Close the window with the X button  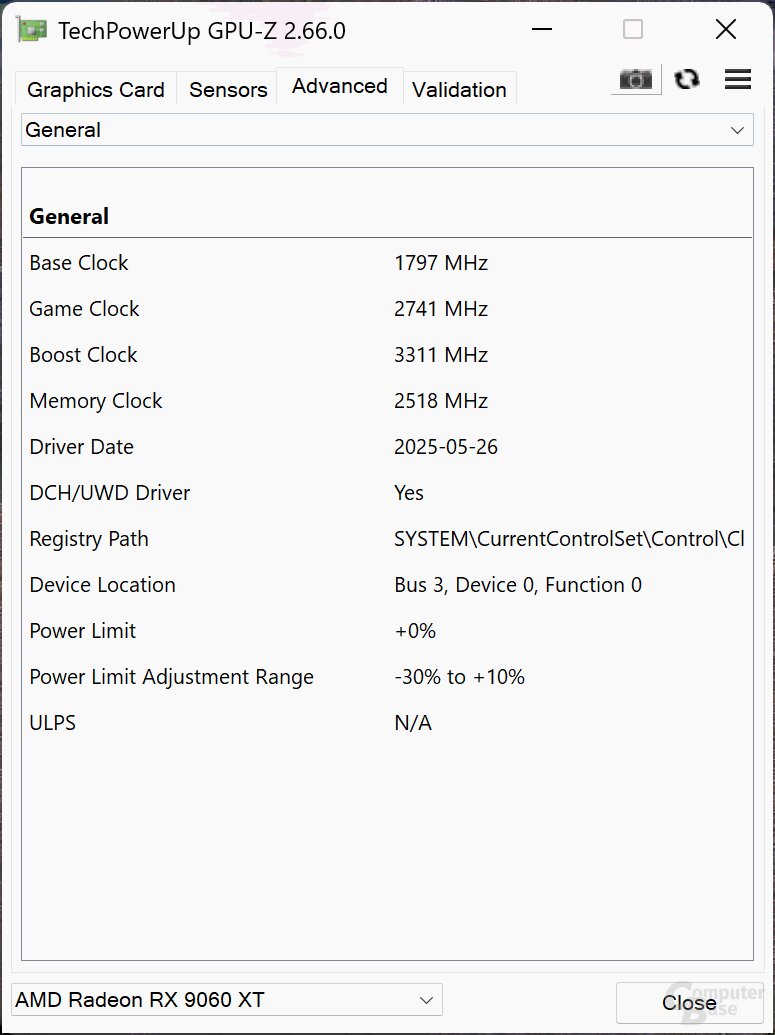(x=726, y=30)
